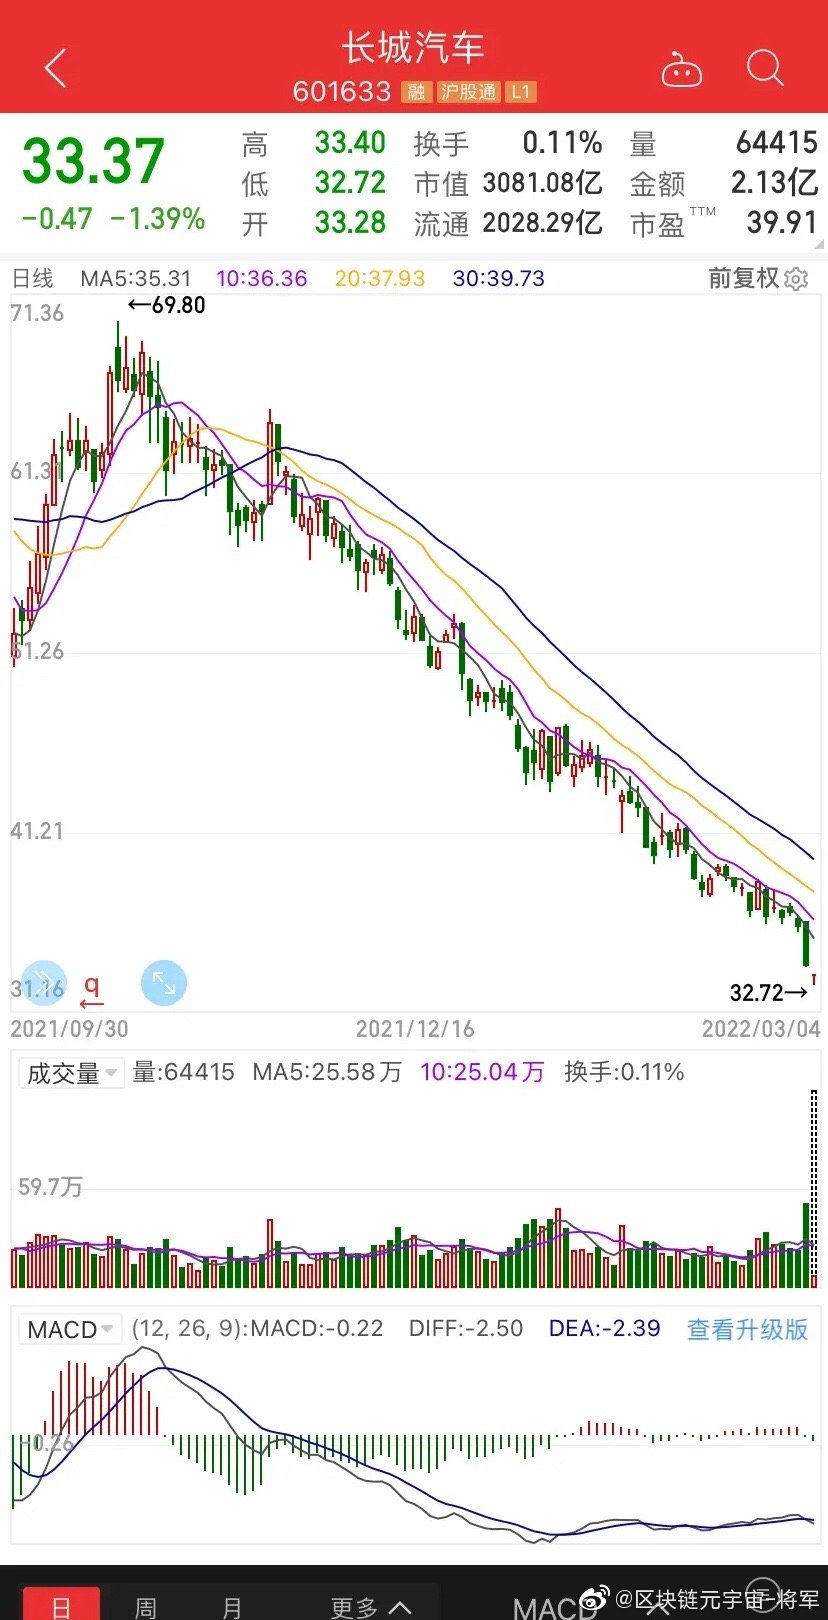This screenshot has width=828, height=1620.
Task: Open the MACD indicator dropdown
Action: (x=70, y=1329)
